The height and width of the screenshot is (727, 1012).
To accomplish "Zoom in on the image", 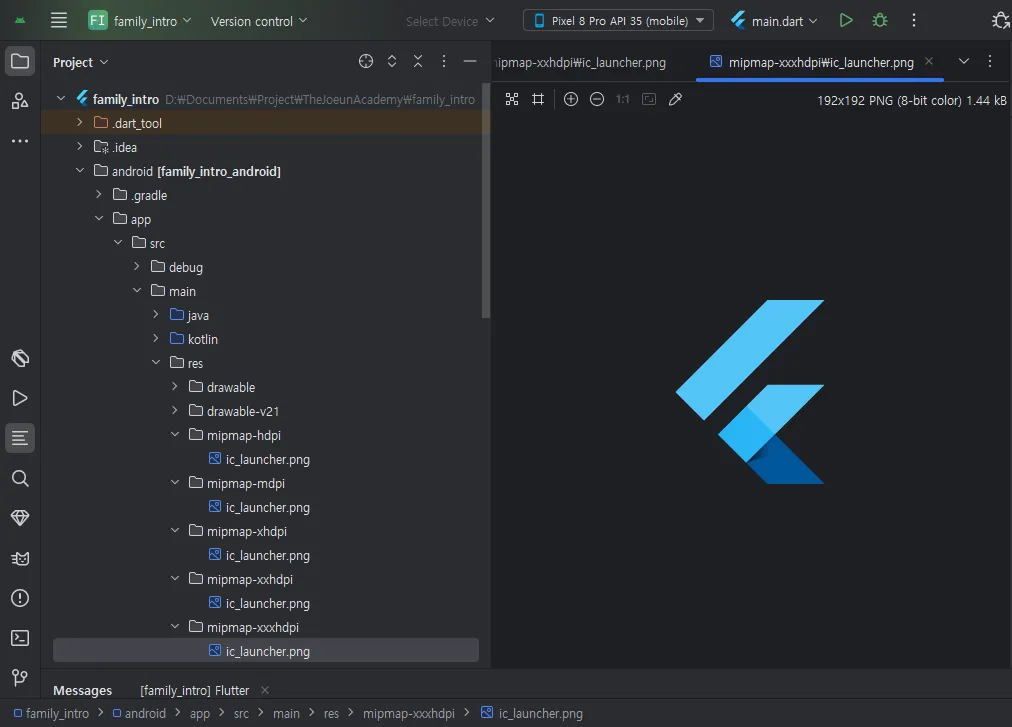I will coord(571,99).
